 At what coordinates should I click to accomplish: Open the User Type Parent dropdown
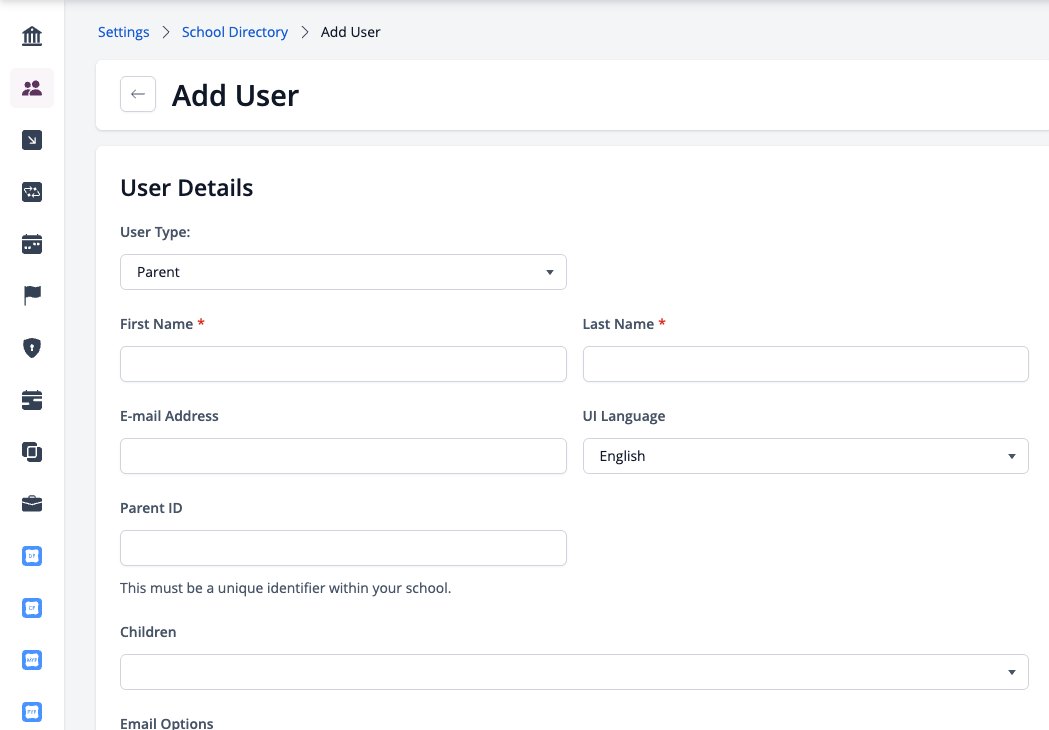tap(343, 272)
